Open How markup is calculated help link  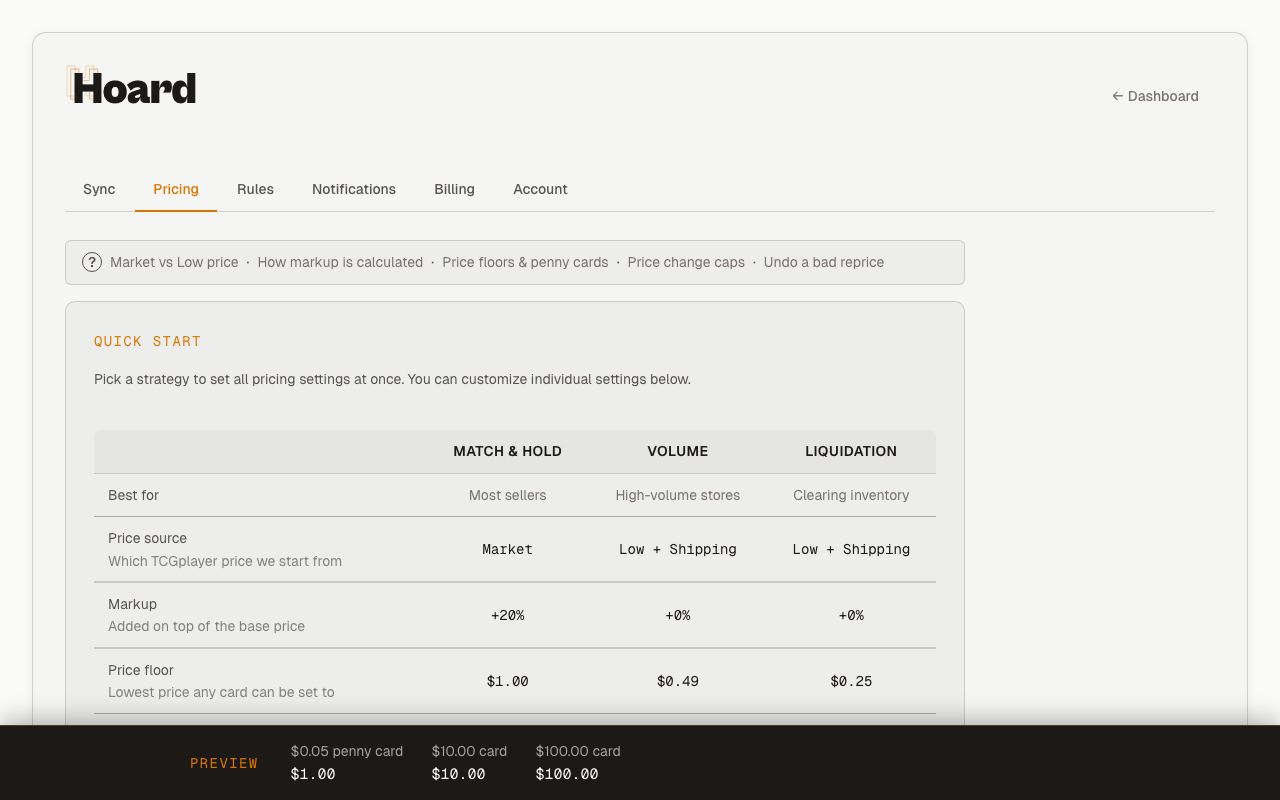pos(340,262)
